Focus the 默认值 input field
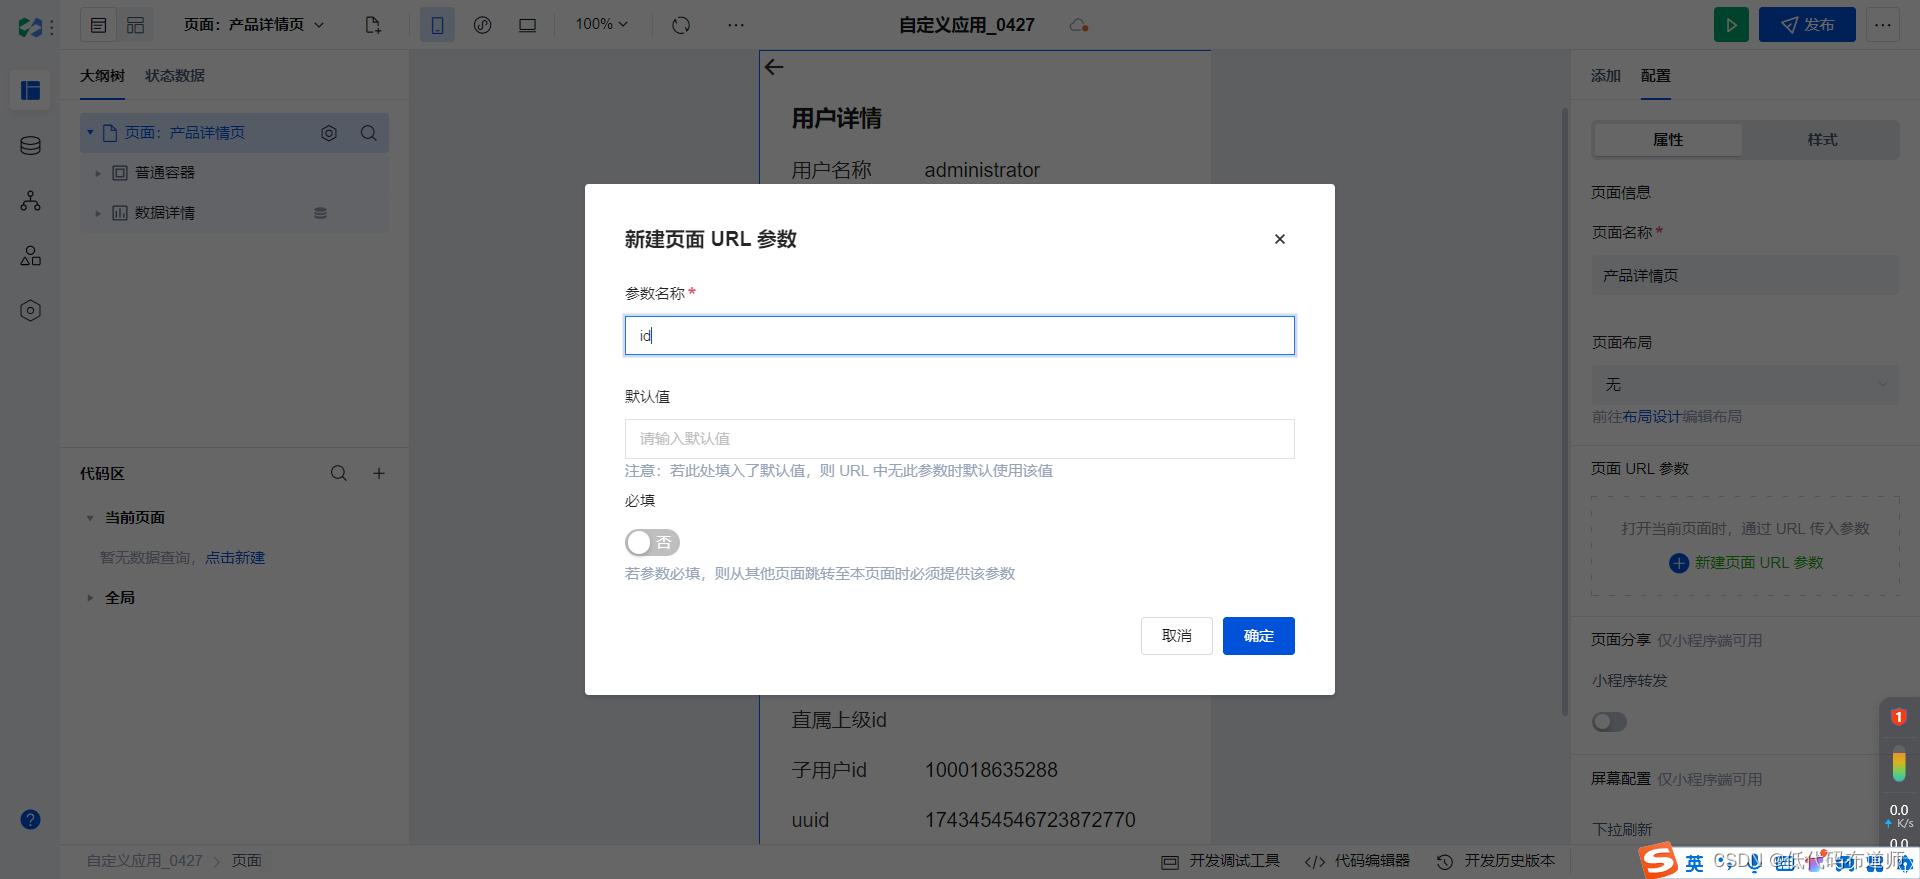The image size is (1920, 879). click(959, 439)
